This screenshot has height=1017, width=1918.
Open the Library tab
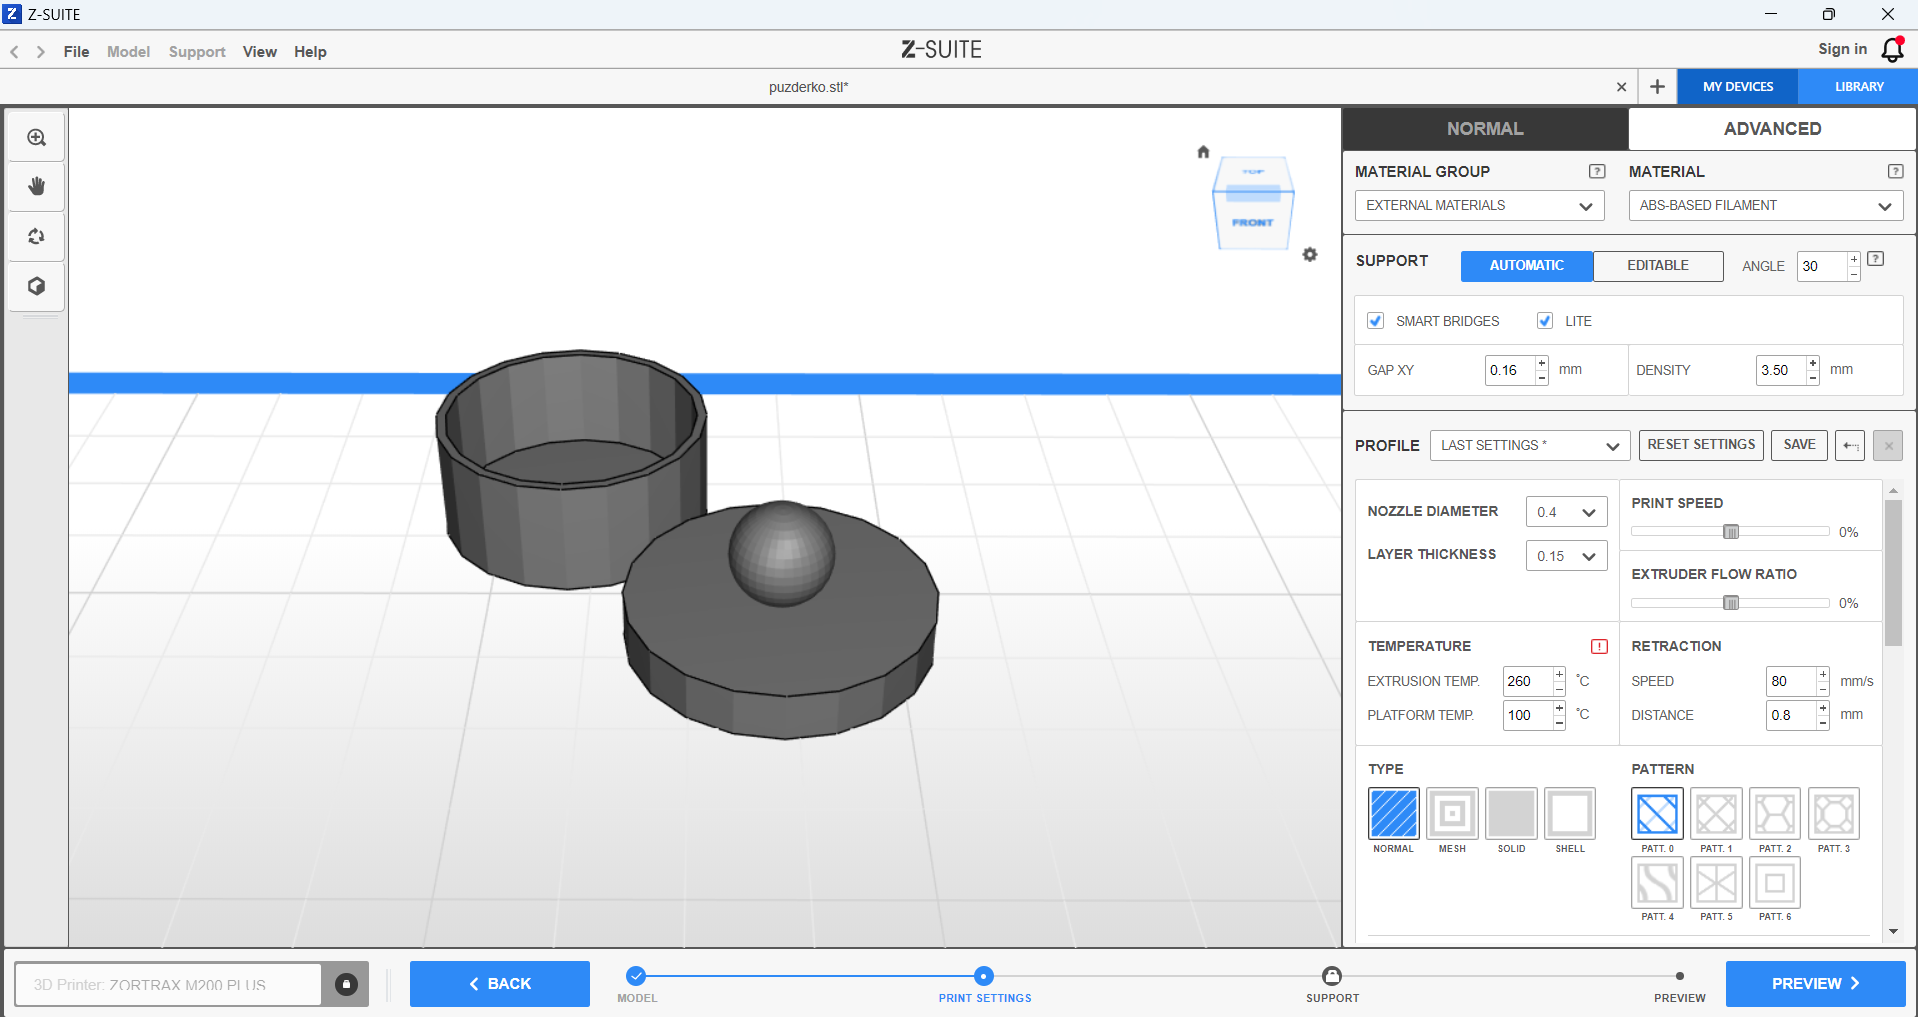(x=1858, y=87)
